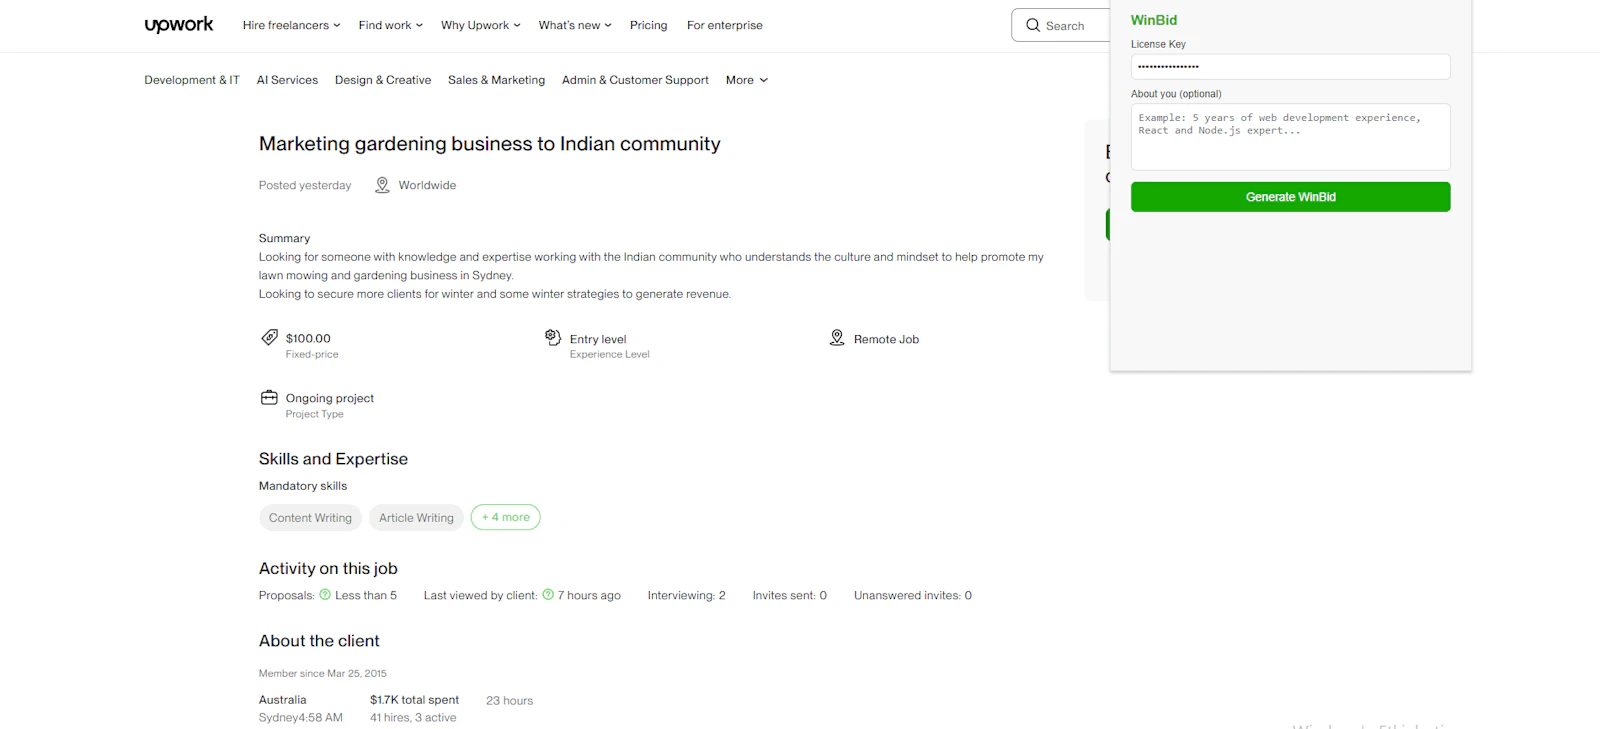Click the $100.00 fixed-price amount
1600x729 pixels.
point(308,338)
